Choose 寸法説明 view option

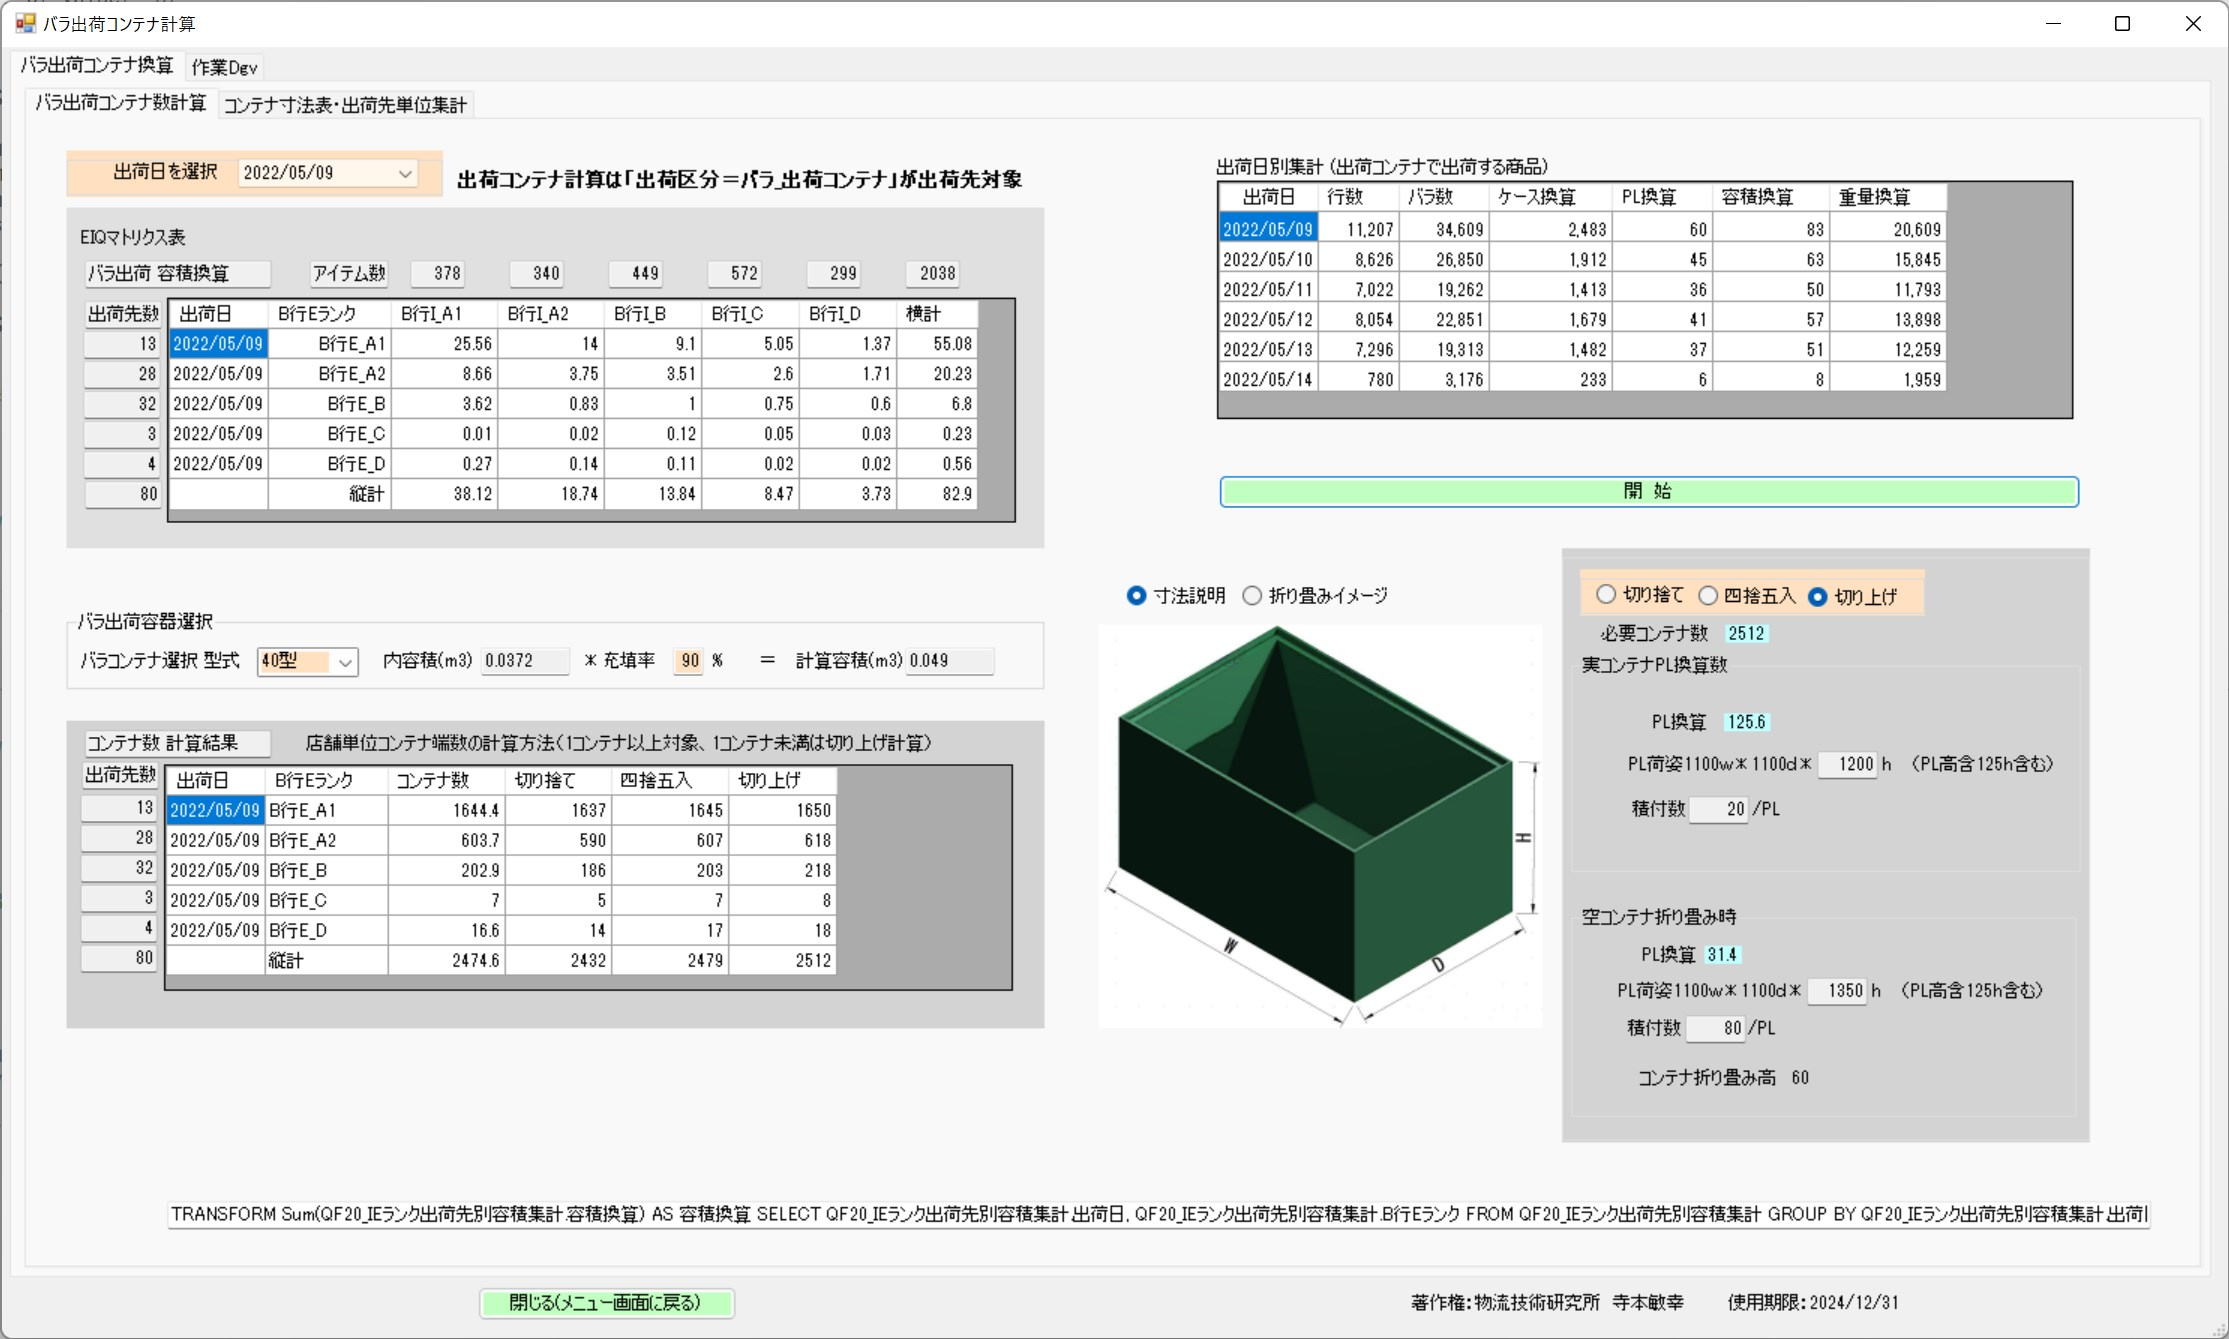1137,596
